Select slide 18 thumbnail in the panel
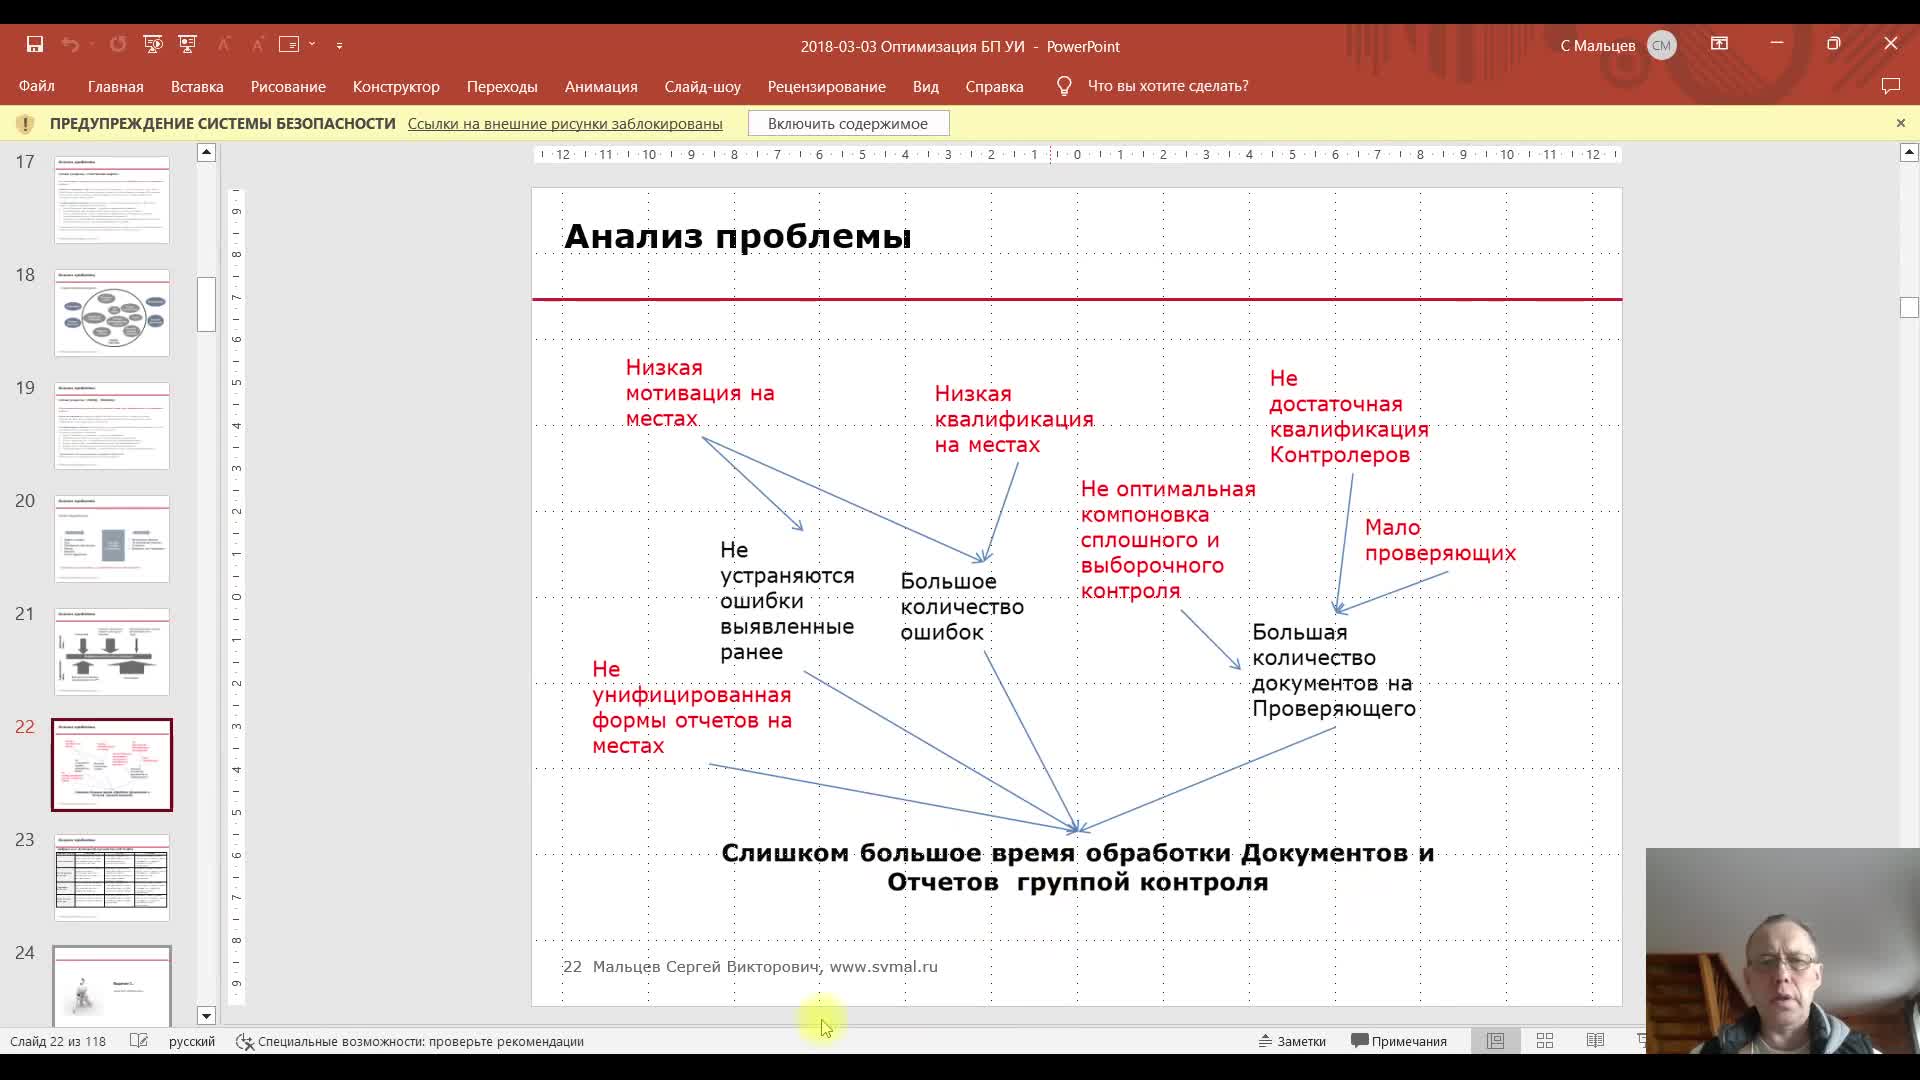Viewport: 1920px width, 1080px height. pos(111,313)
